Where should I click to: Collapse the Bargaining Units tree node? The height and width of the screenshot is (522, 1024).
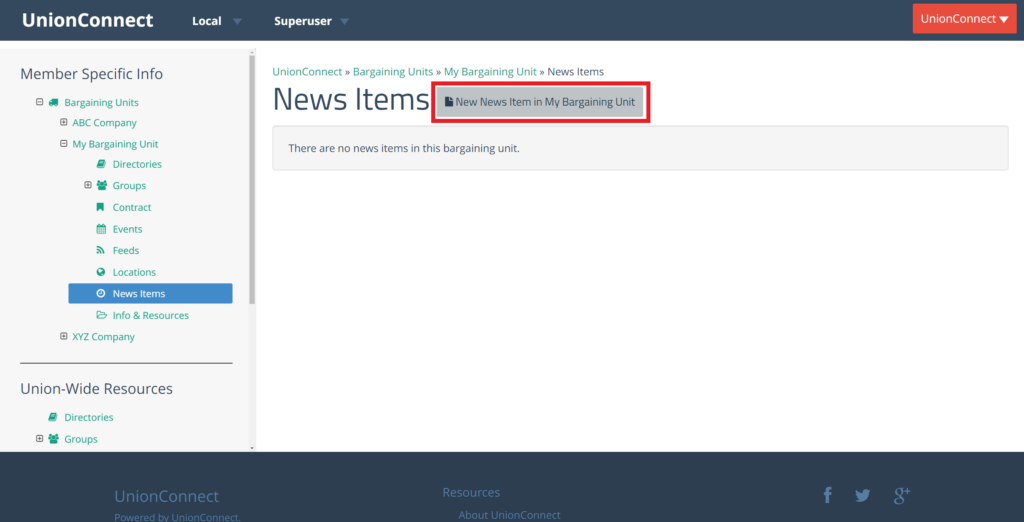(40, 102)
